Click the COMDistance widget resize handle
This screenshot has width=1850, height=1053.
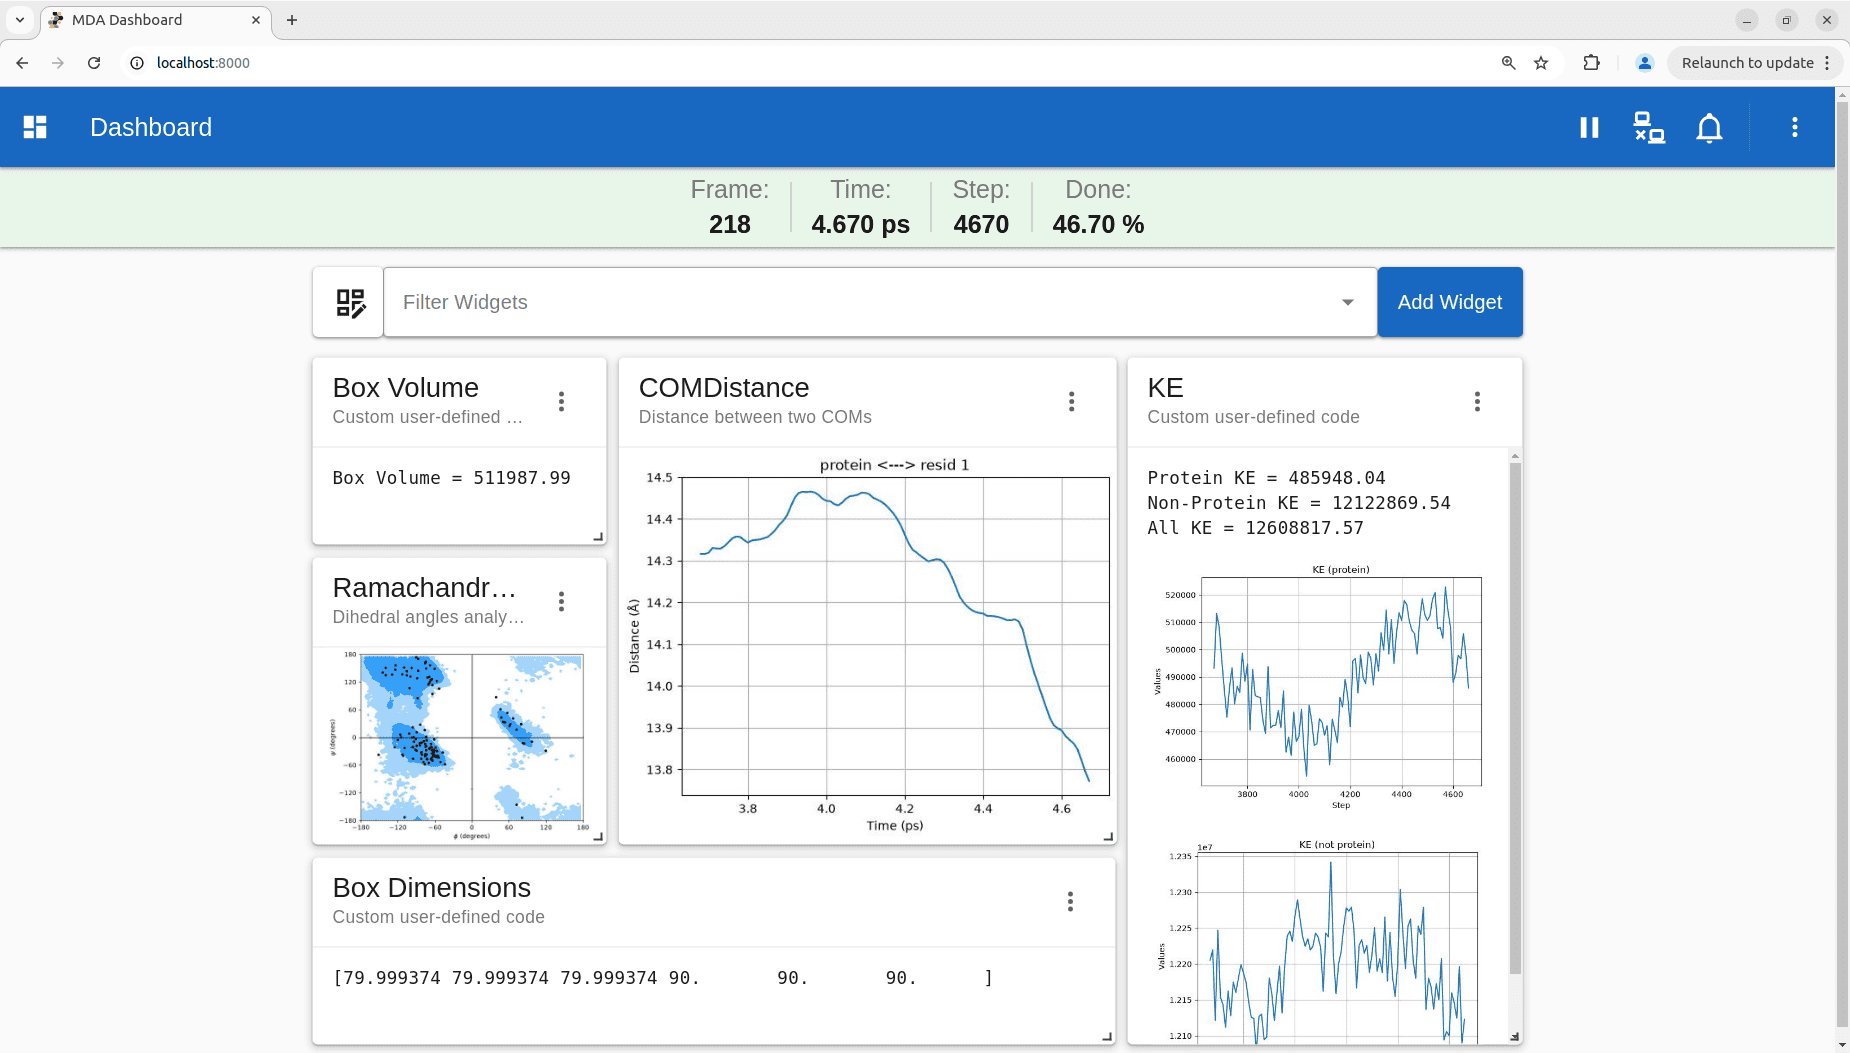click(1108, 837)
